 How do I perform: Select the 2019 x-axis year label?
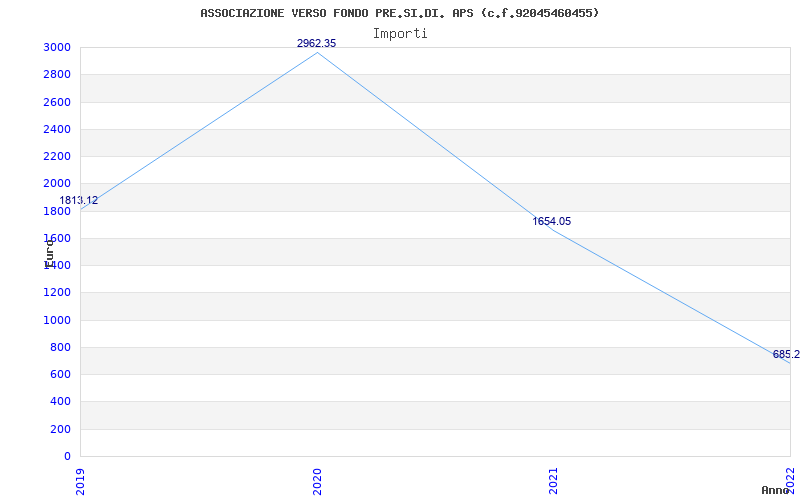(80, 480)
